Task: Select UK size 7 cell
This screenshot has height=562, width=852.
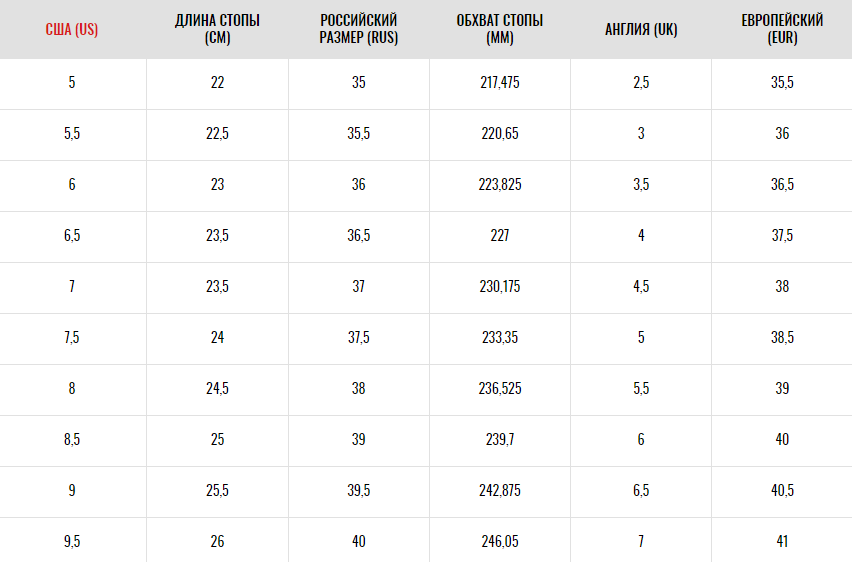Action: tap(641, 541)
